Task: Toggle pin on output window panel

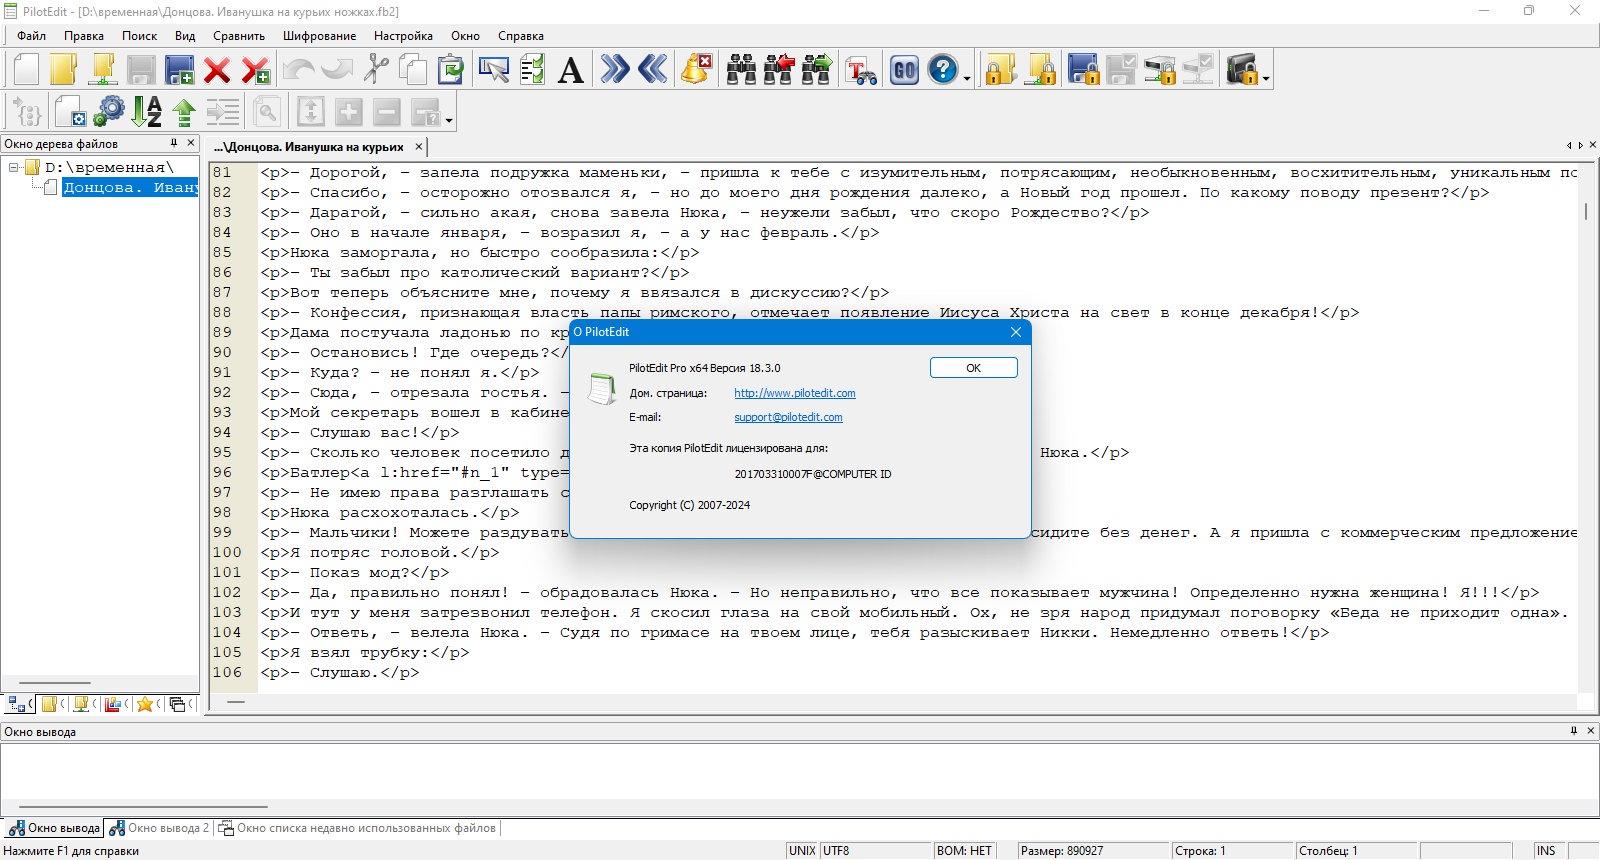Action: [x=1573, y=731]
